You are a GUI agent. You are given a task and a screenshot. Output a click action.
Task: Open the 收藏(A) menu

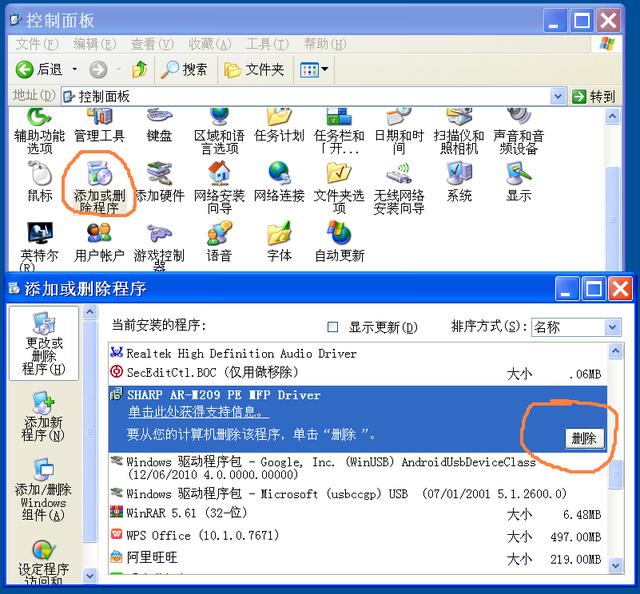pos(210,44)
